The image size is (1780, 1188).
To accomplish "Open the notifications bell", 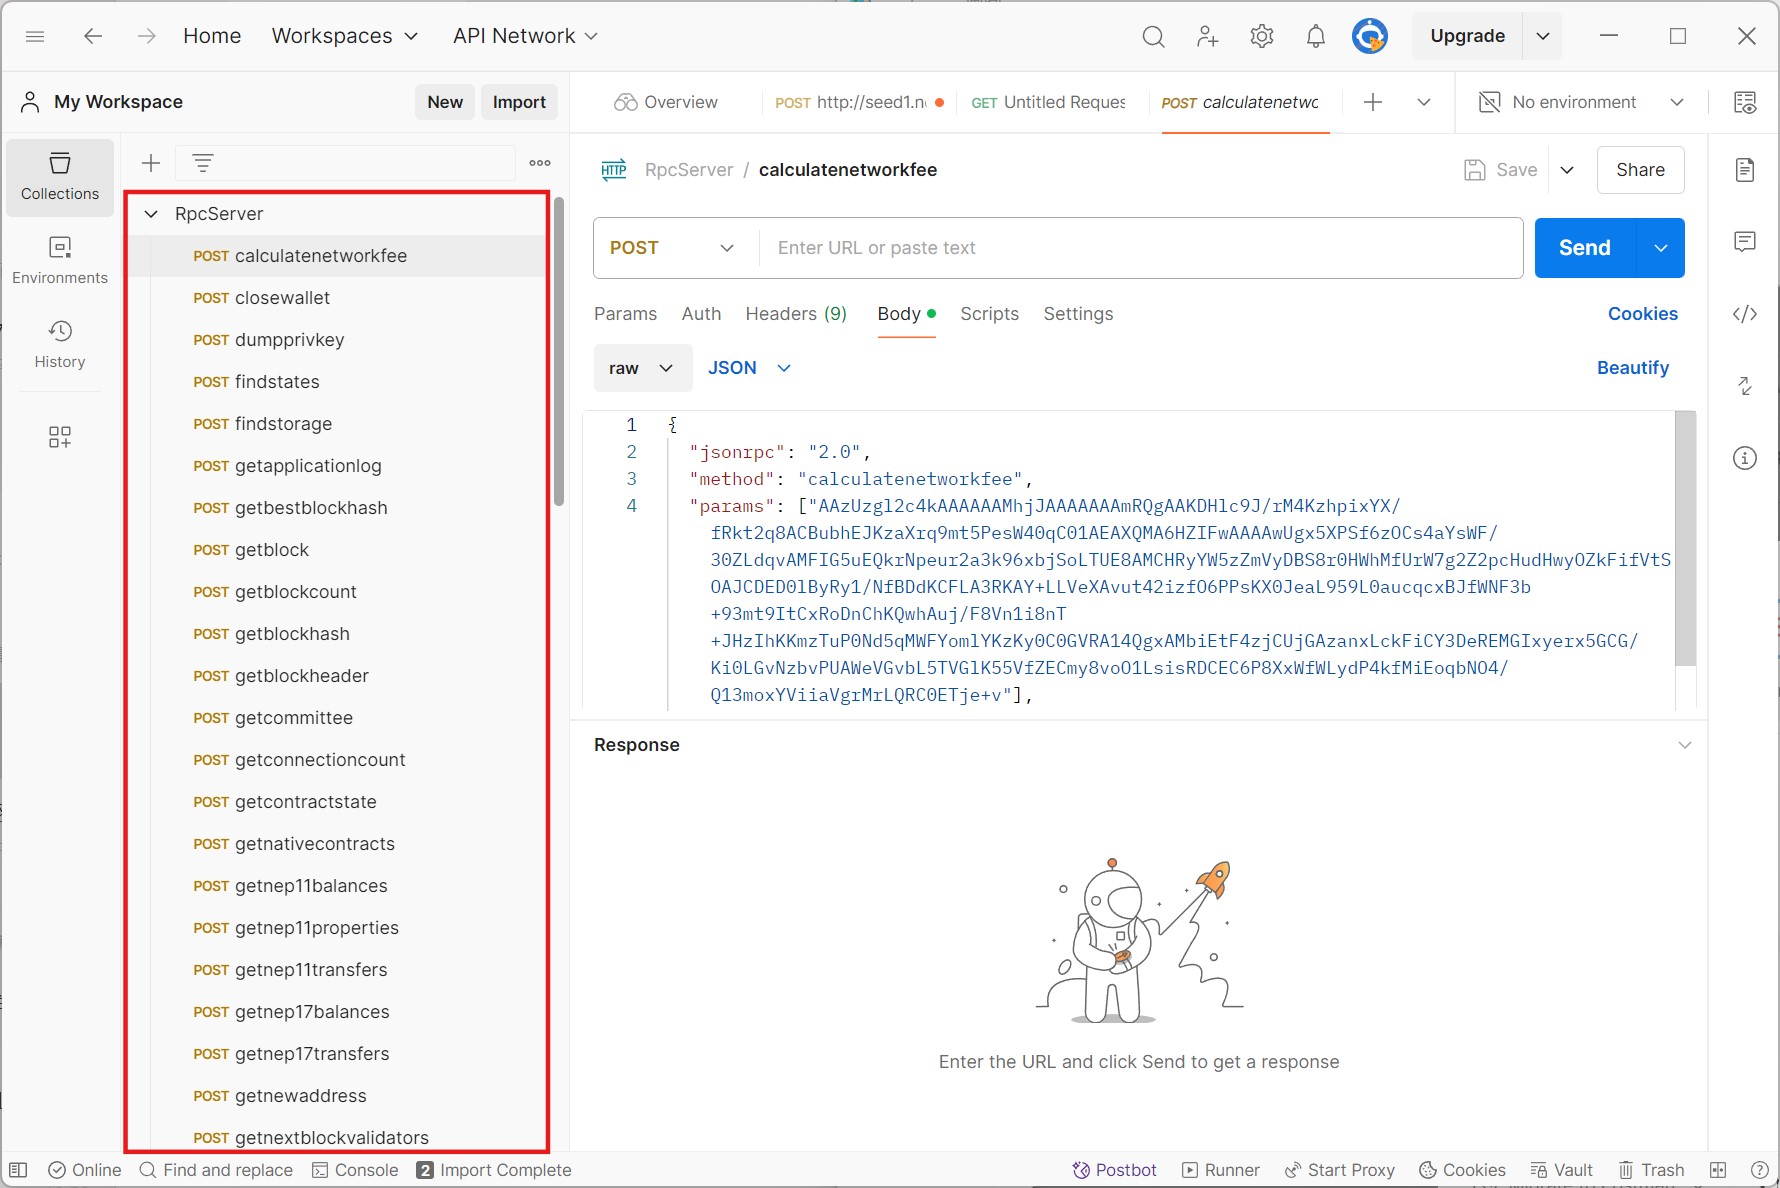I will click(1316, 36).
